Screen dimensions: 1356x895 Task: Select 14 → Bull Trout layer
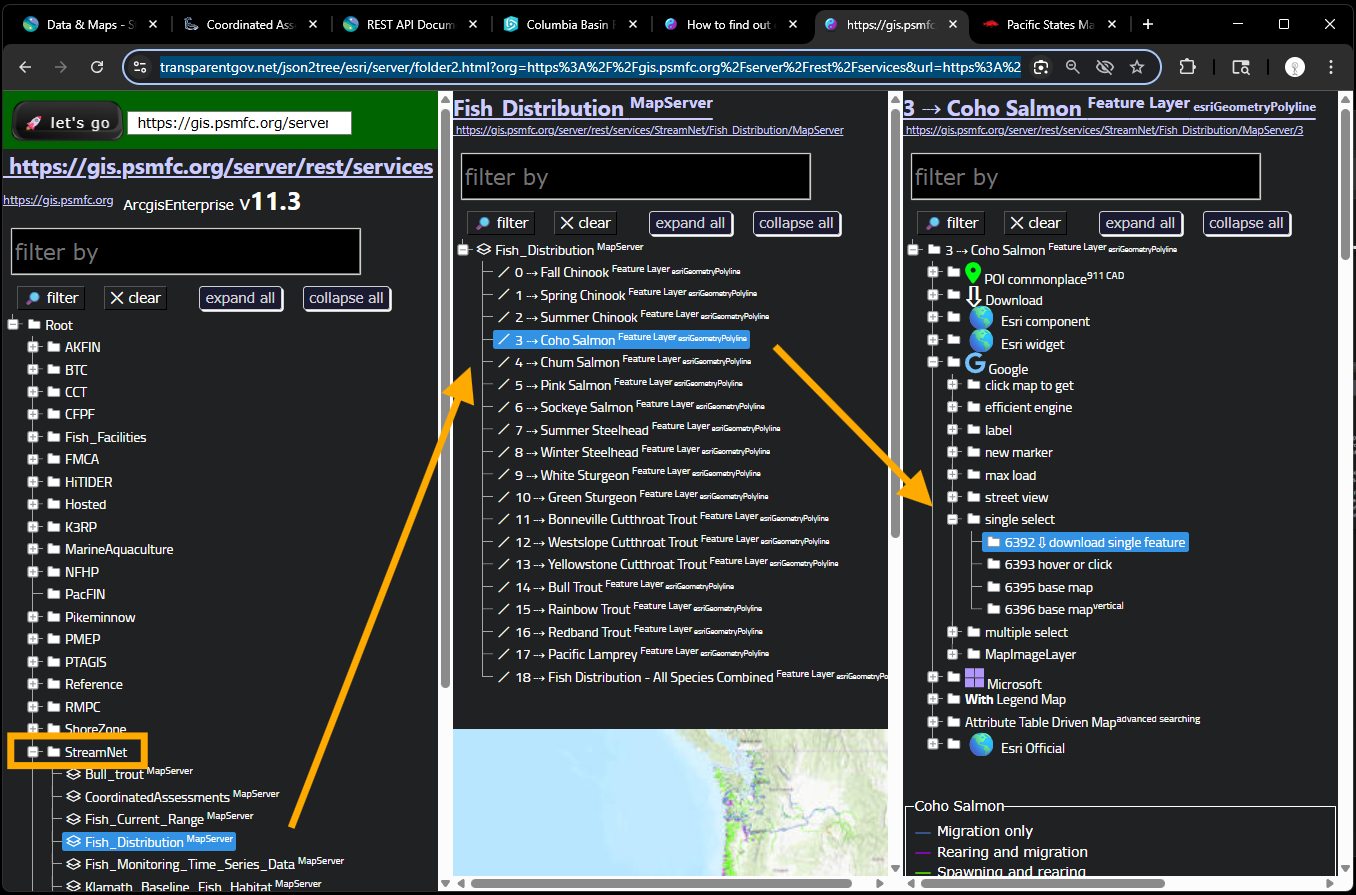615,587
